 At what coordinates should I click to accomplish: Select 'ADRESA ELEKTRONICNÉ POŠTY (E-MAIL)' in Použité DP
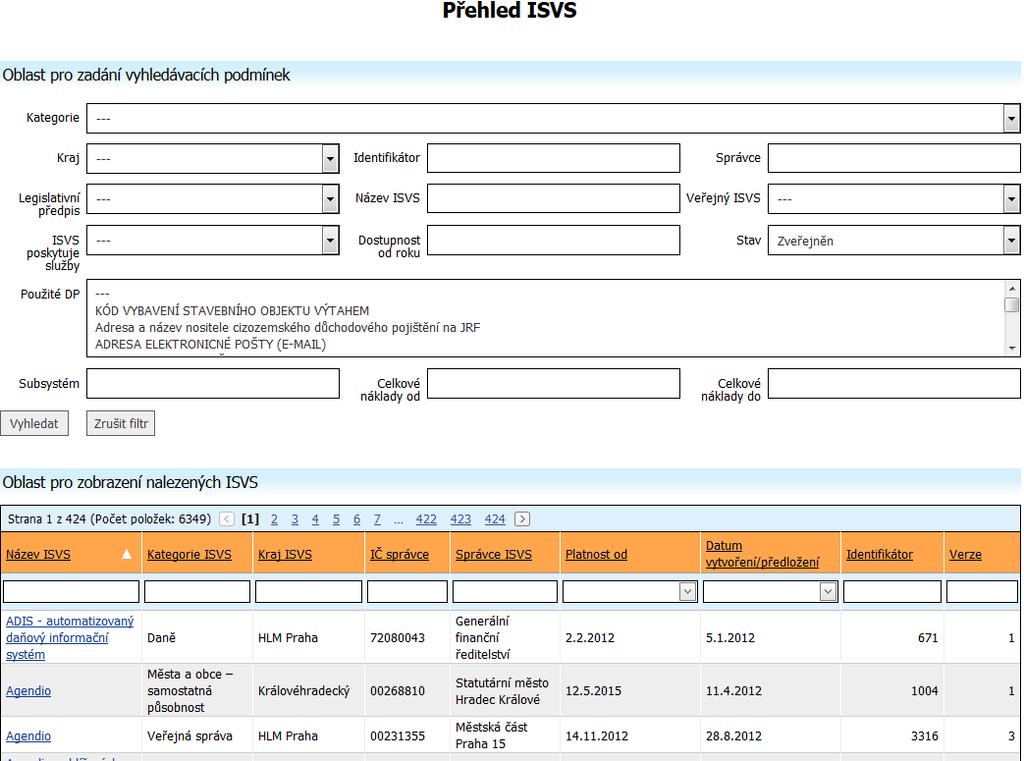(210, 344)
